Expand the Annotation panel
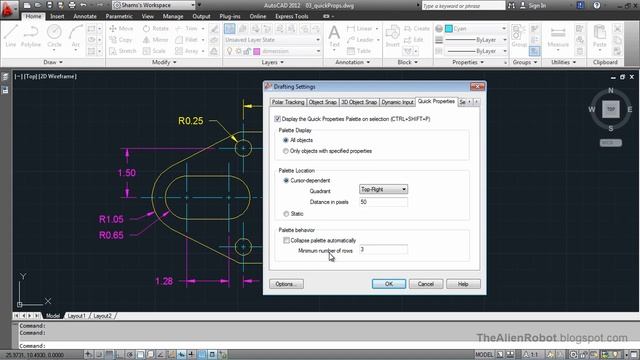Image resolution: width=640 pixels, height=360 pixels. tap(353, 62)
